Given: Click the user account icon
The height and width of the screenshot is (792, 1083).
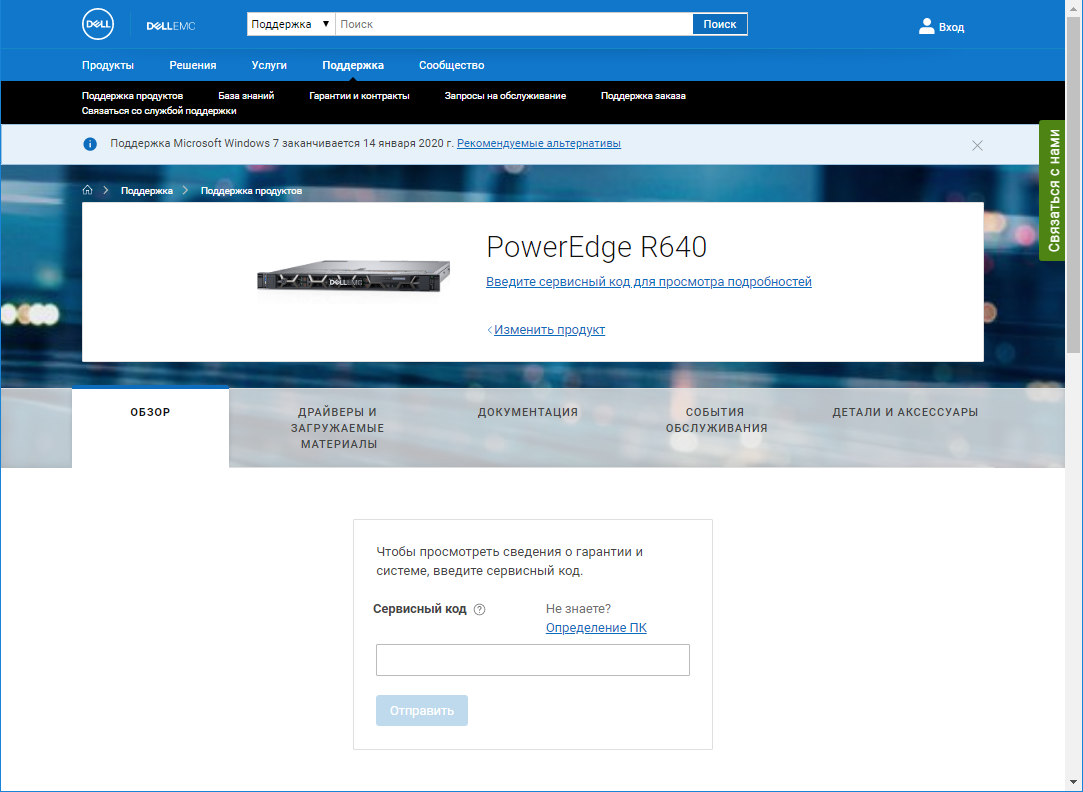Looking at the screenshot, I should [926, 26].
